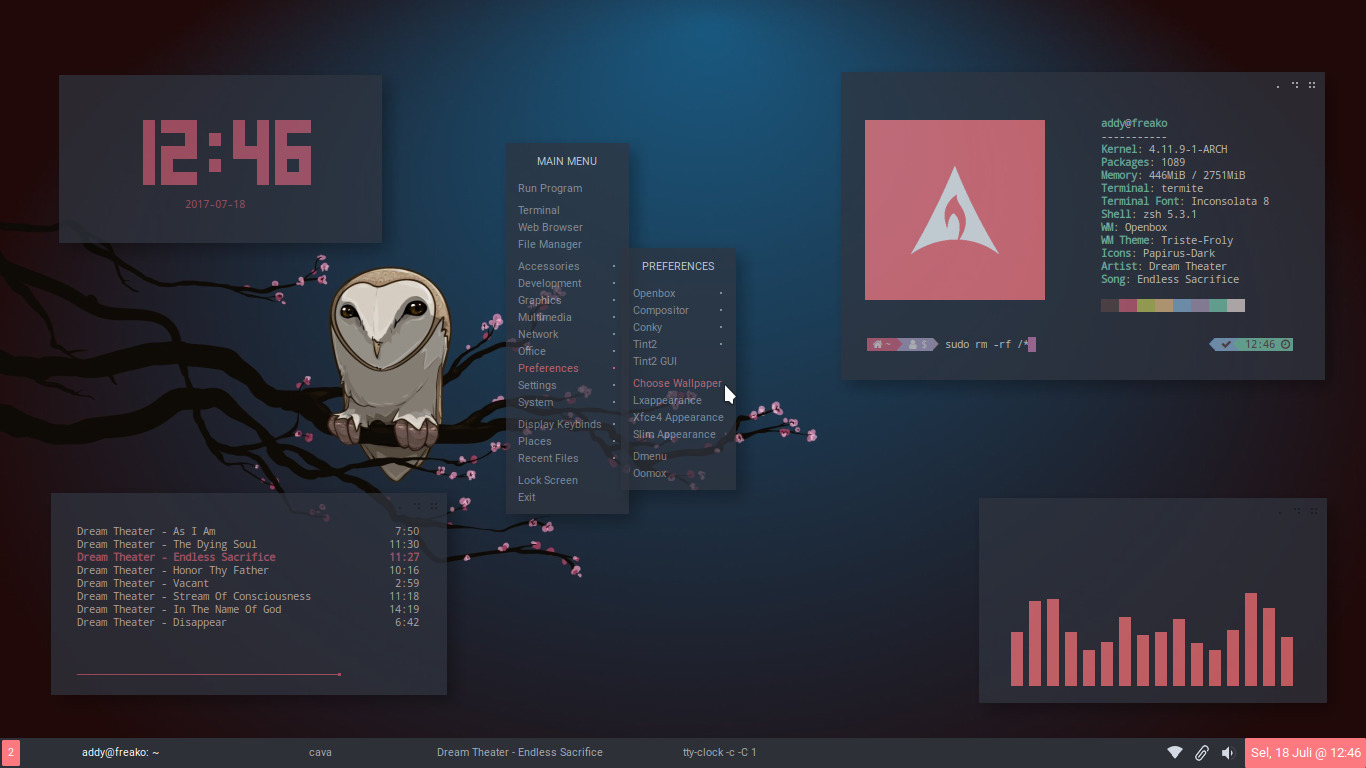Click the Arch logo image in terminal
1366x768 pixels.
[955, 210]
